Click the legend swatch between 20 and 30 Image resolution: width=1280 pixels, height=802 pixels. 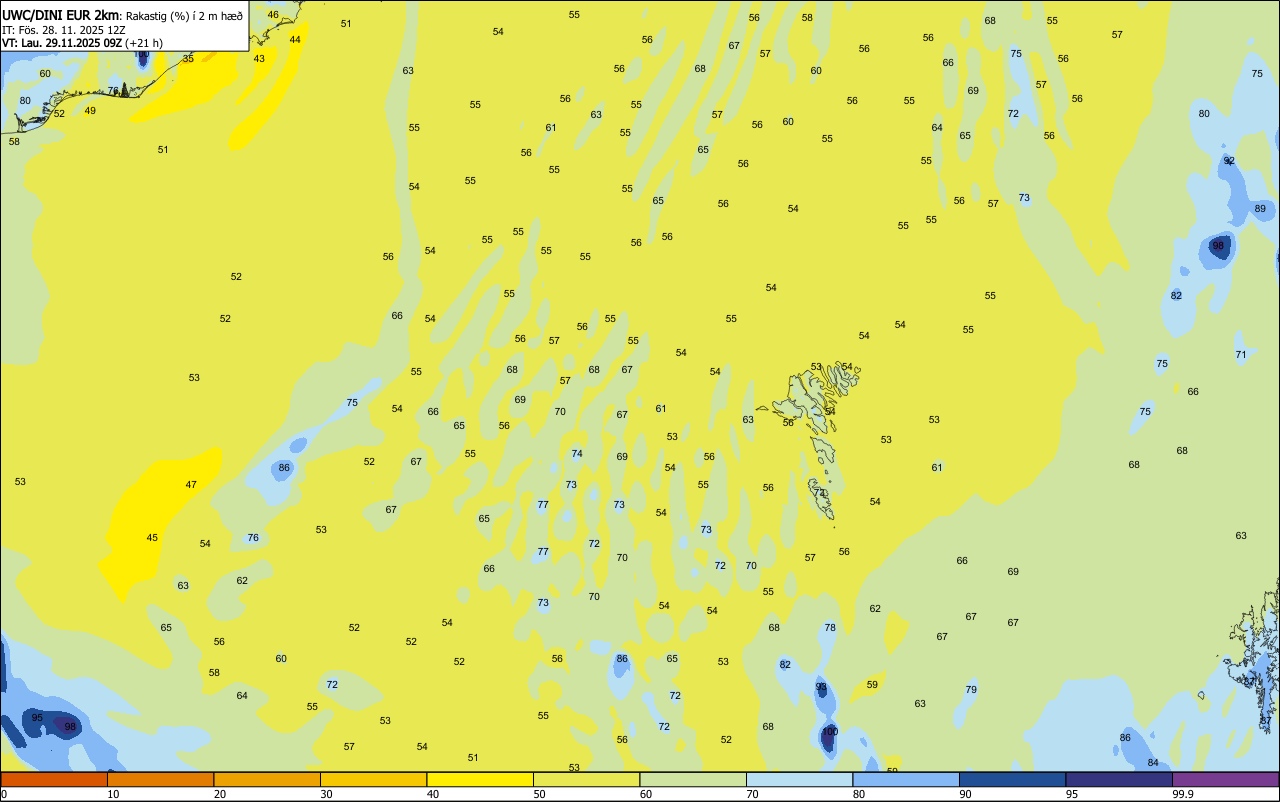pyautogui.click(x=267, y=779)
